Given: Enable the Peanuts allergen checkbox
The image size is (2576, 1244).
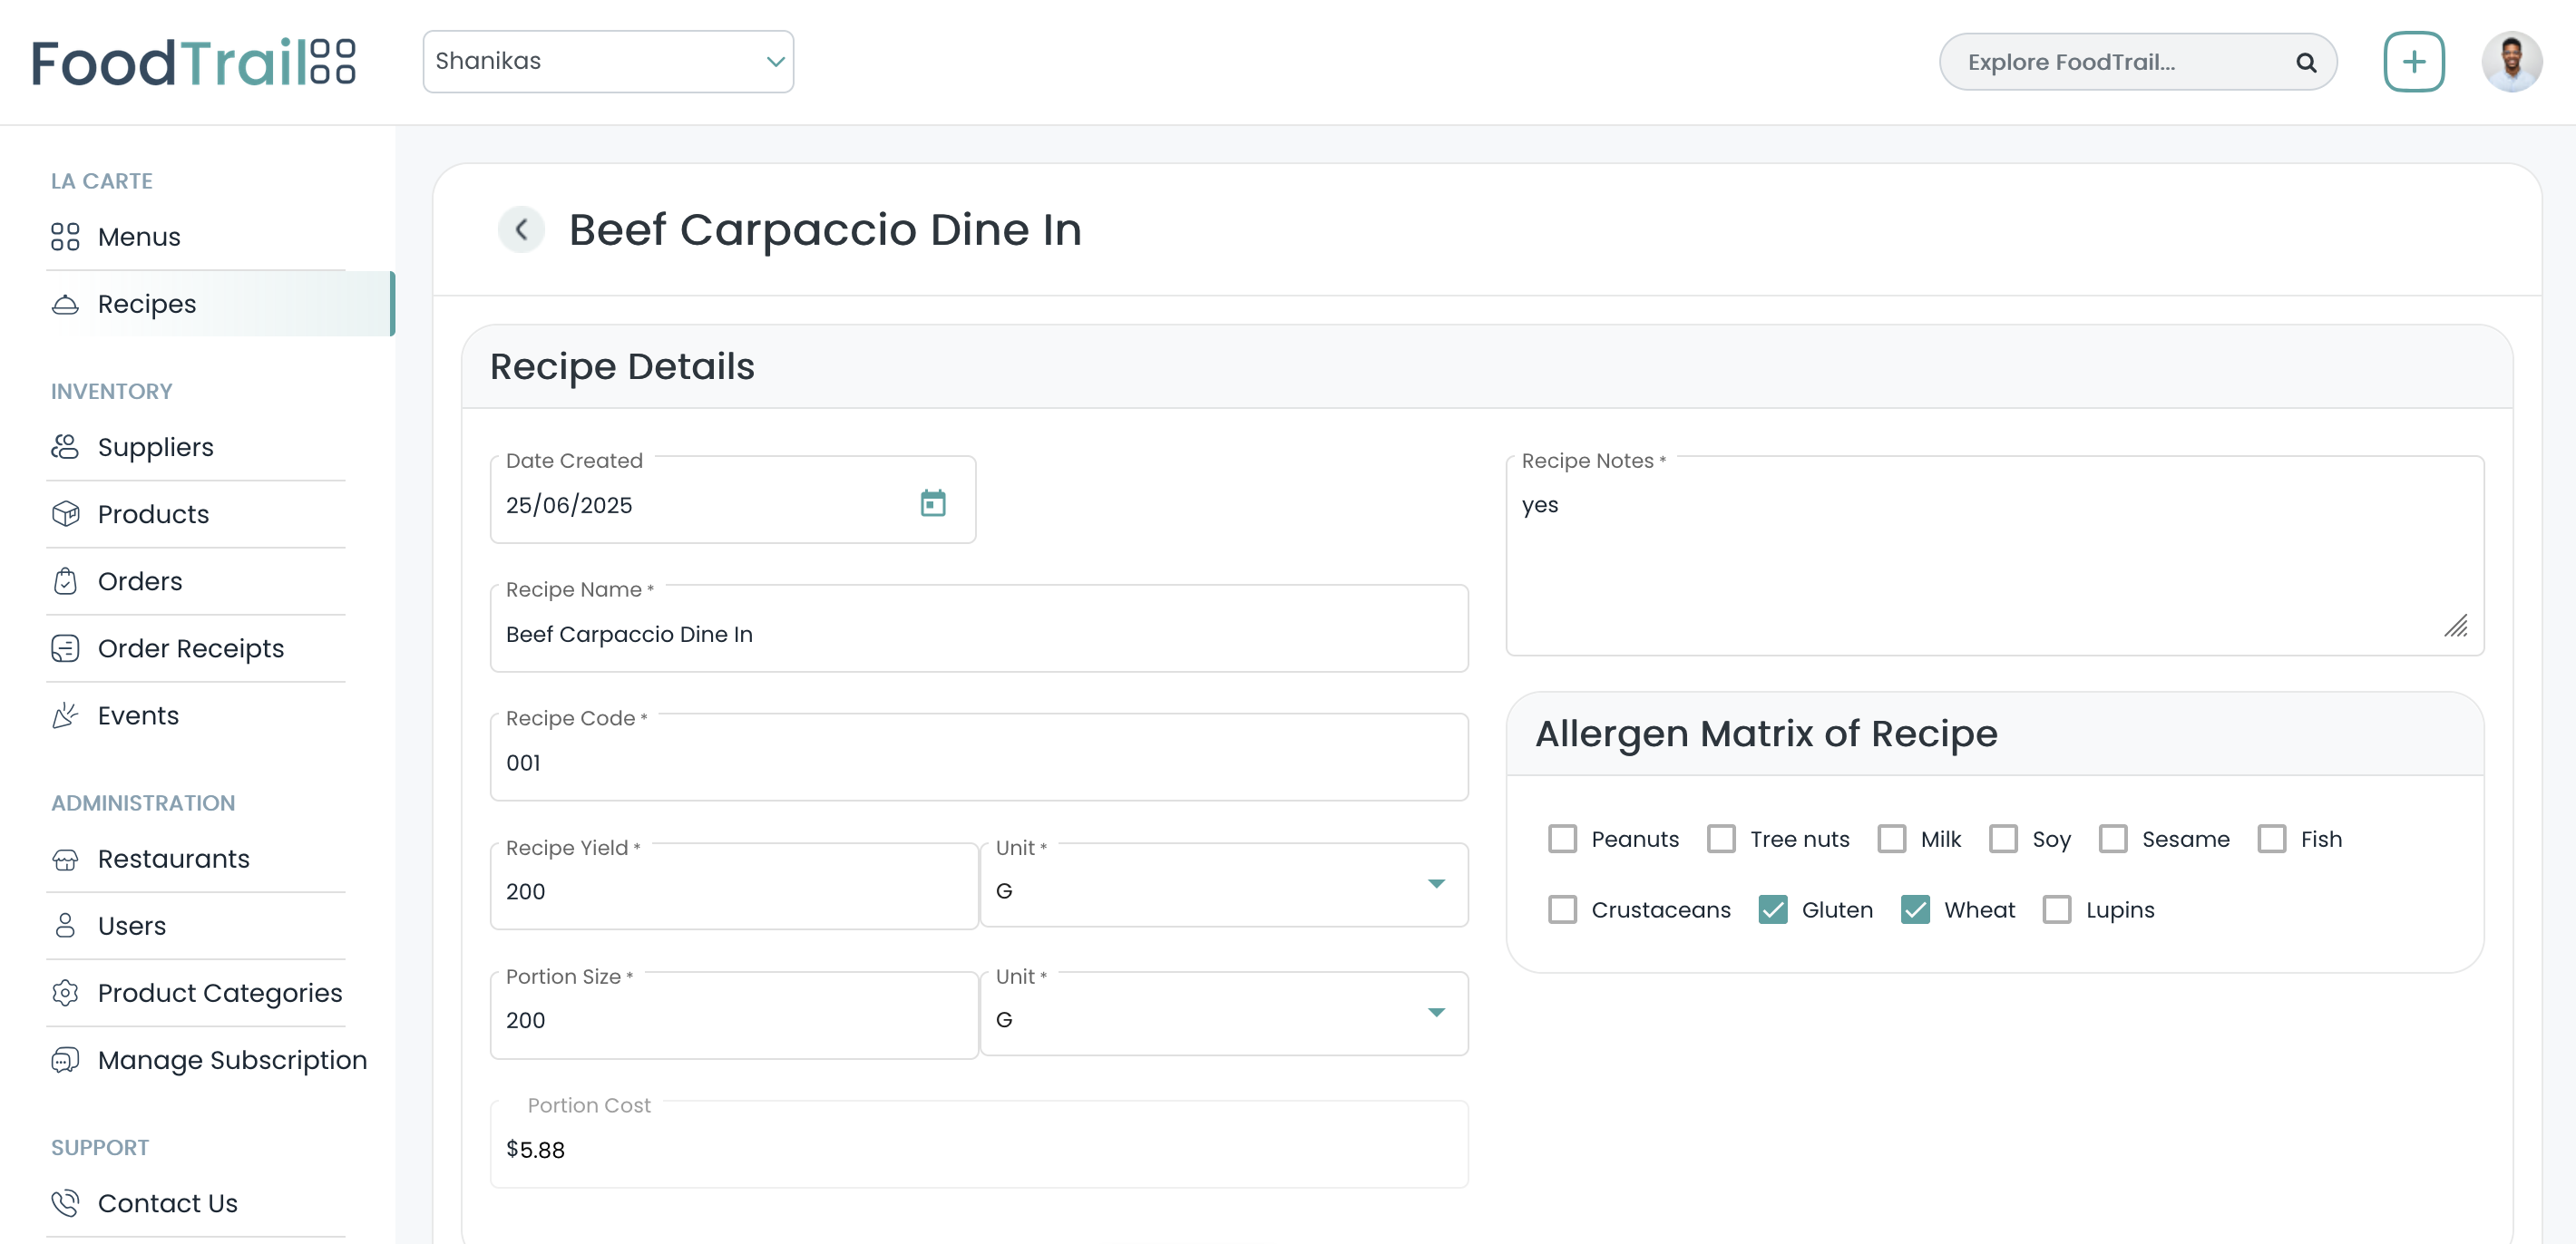Looking at the screenshot, I should (1562, 839).
